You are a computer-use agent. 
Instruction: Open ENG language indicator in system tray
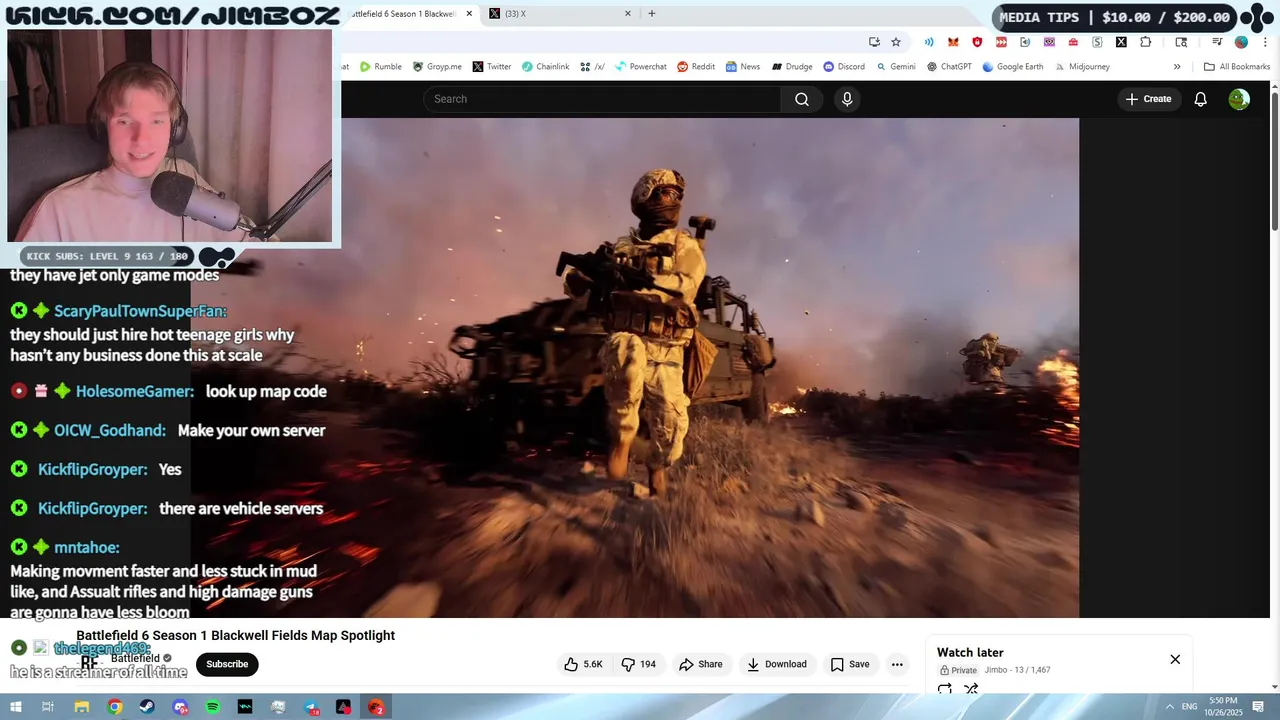1189,706
